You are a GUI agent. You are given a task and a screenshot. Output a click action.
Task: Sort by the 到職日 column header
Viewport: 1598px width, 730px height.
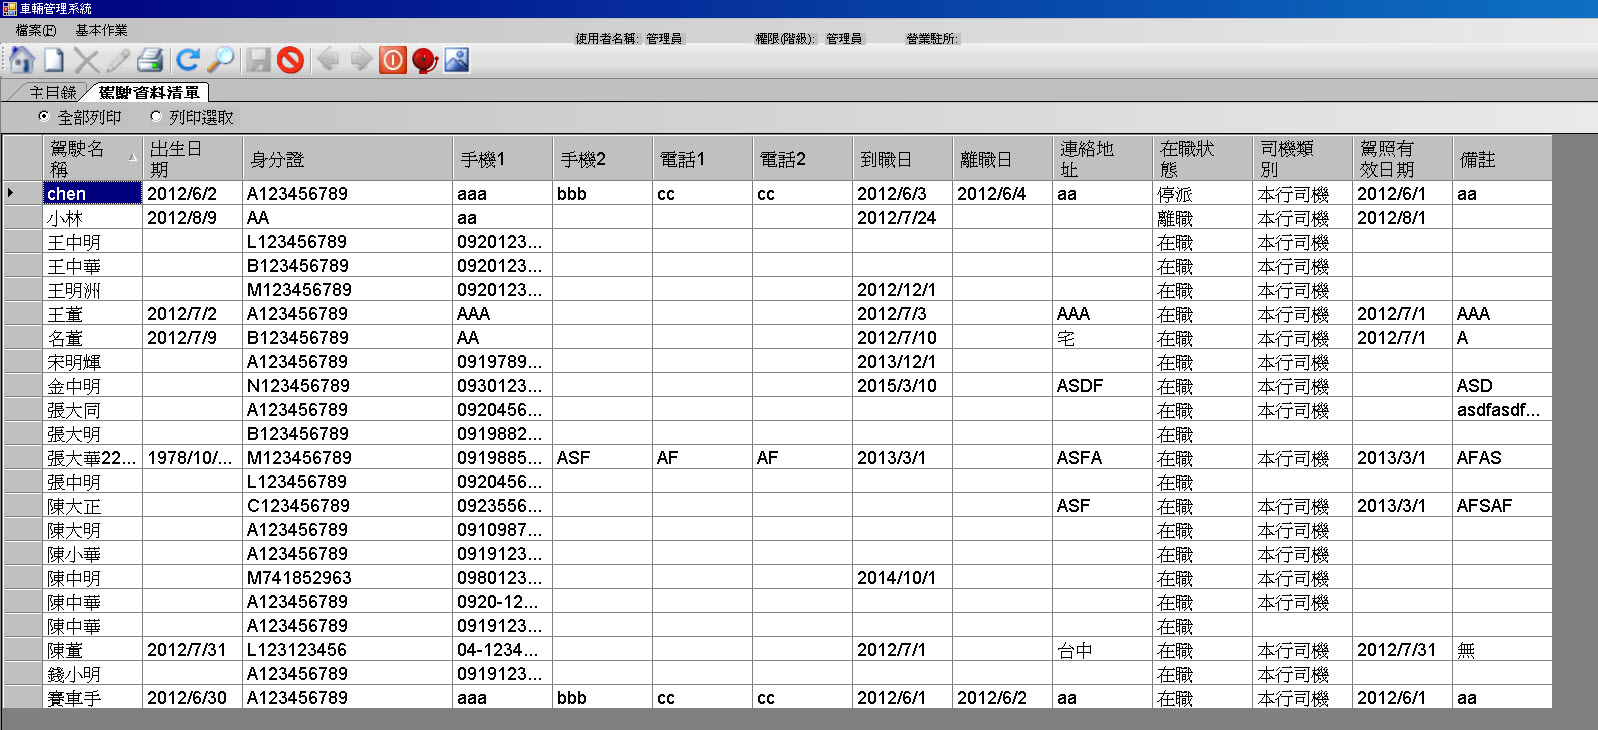[x=902, y=158]
